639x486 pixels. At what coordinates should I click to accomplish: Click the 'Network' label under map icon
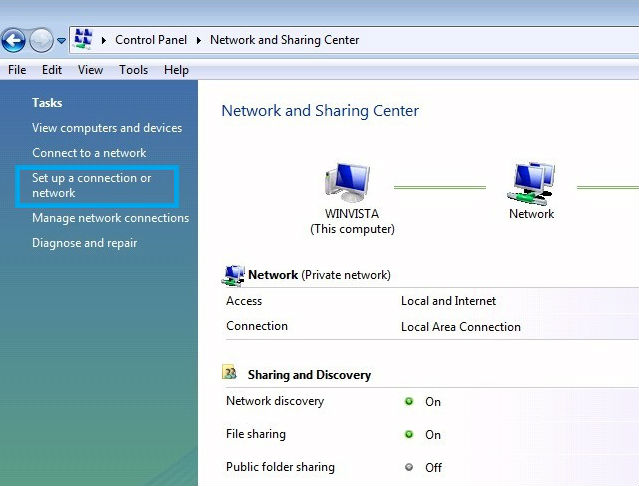[x=531, y=214]
